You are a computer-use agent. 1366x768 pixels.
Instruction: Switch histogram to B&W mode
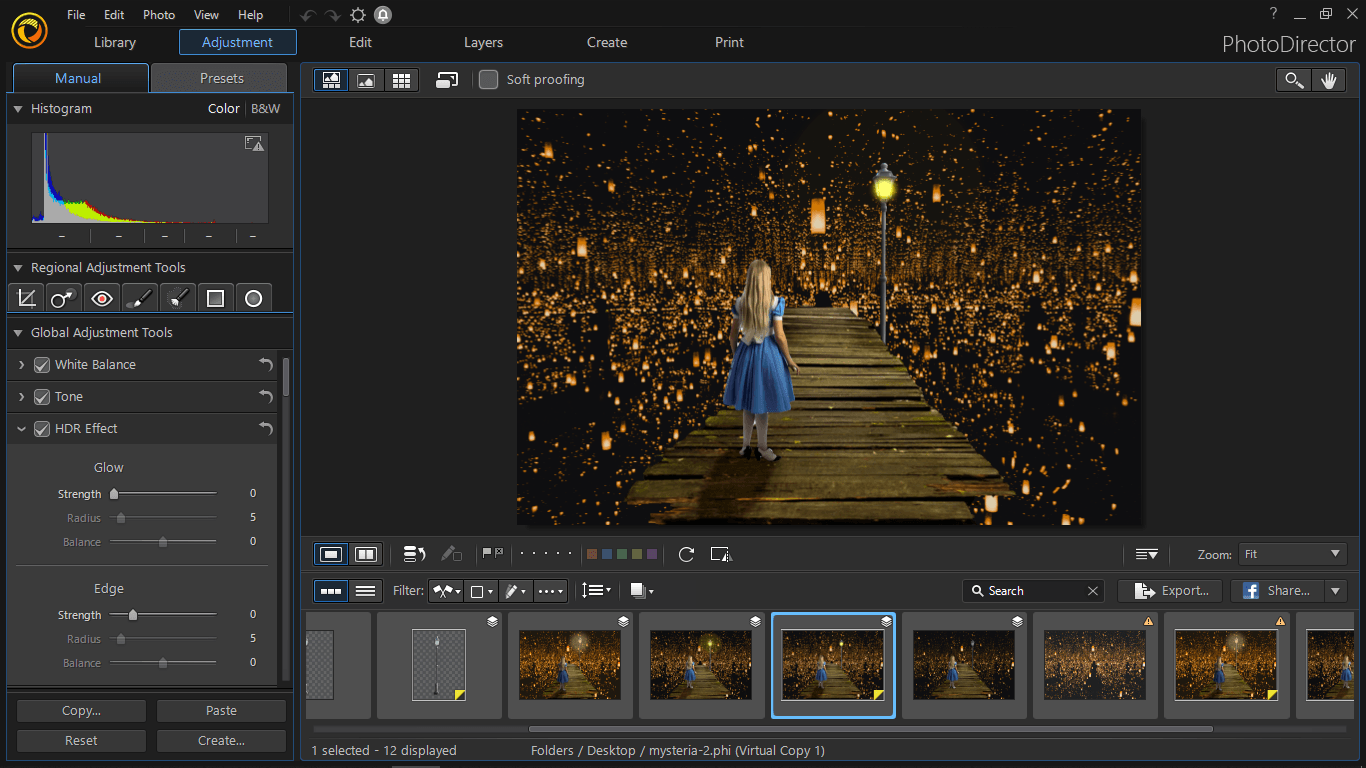[265, 109]
